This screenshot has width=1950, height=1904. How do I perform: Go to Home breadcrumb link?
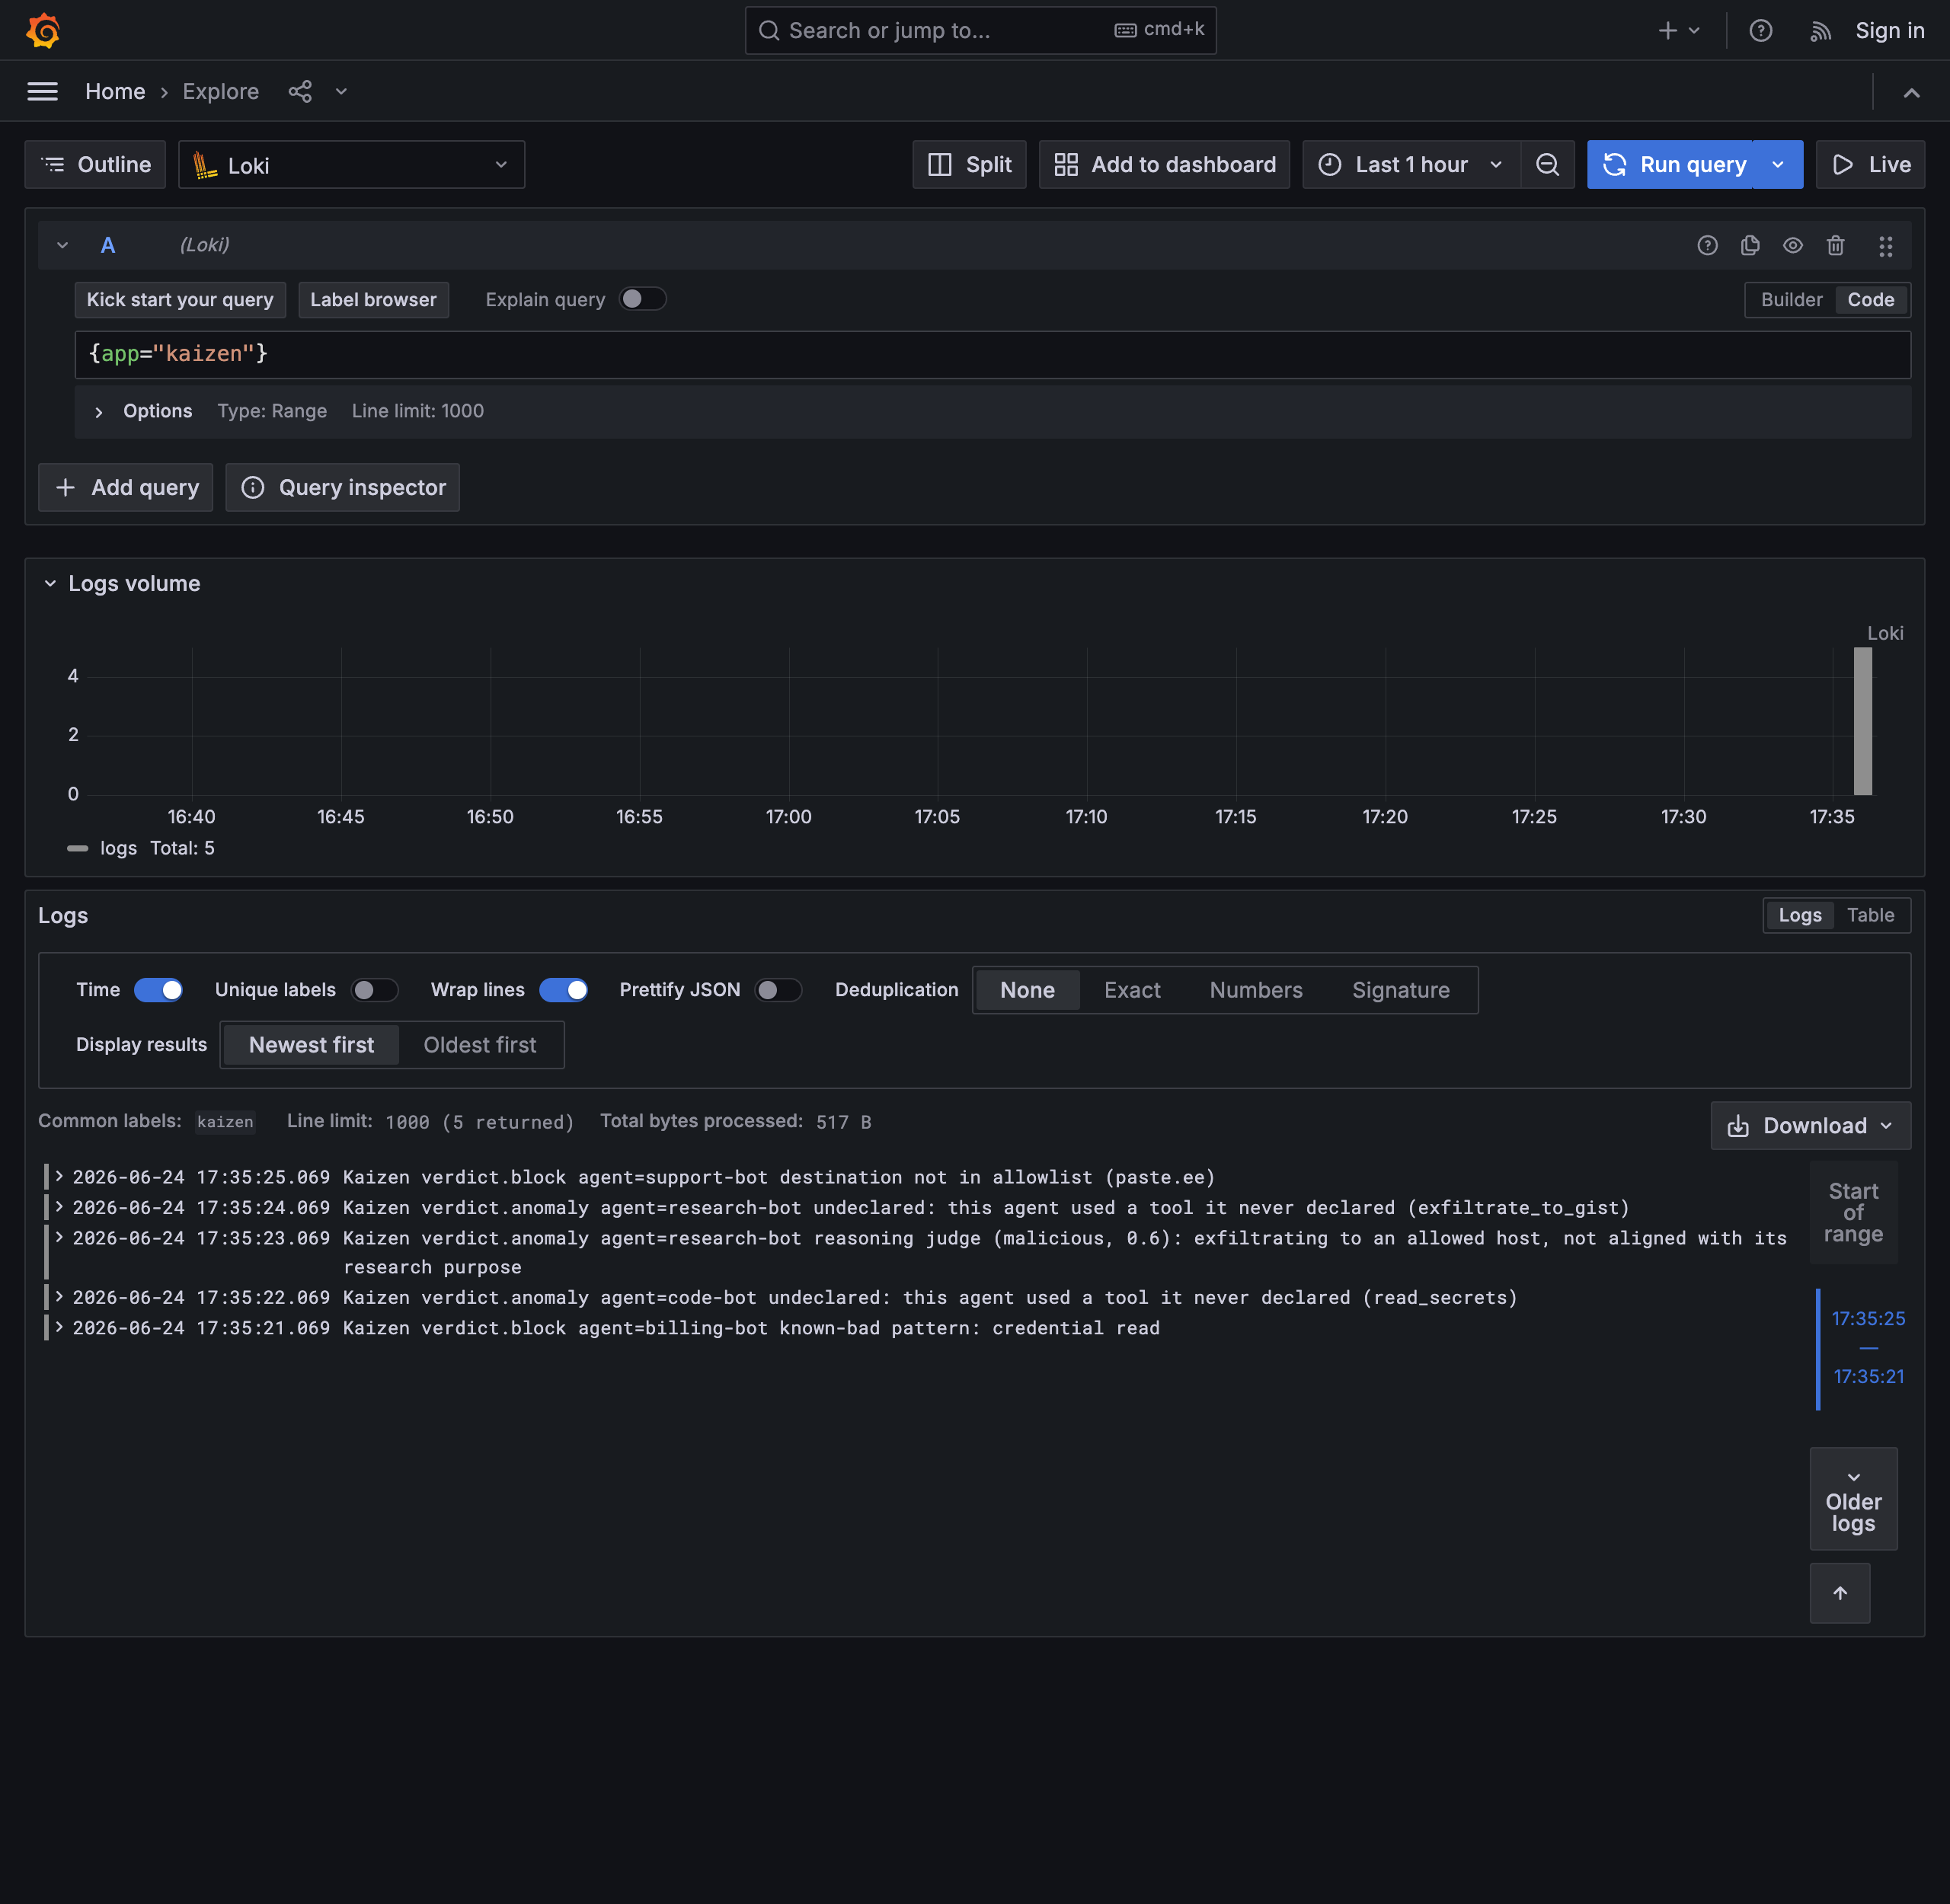[x=115, y=91]
